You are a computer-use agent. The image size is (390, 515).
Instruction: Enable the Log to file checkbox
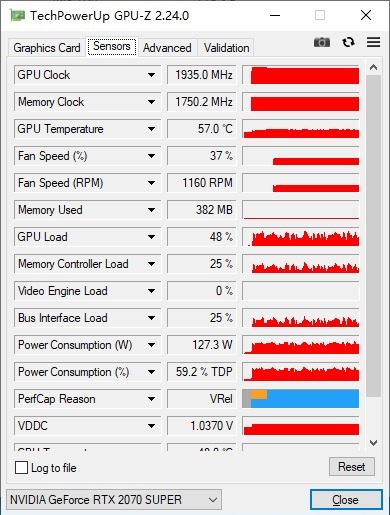pos(21,468)
